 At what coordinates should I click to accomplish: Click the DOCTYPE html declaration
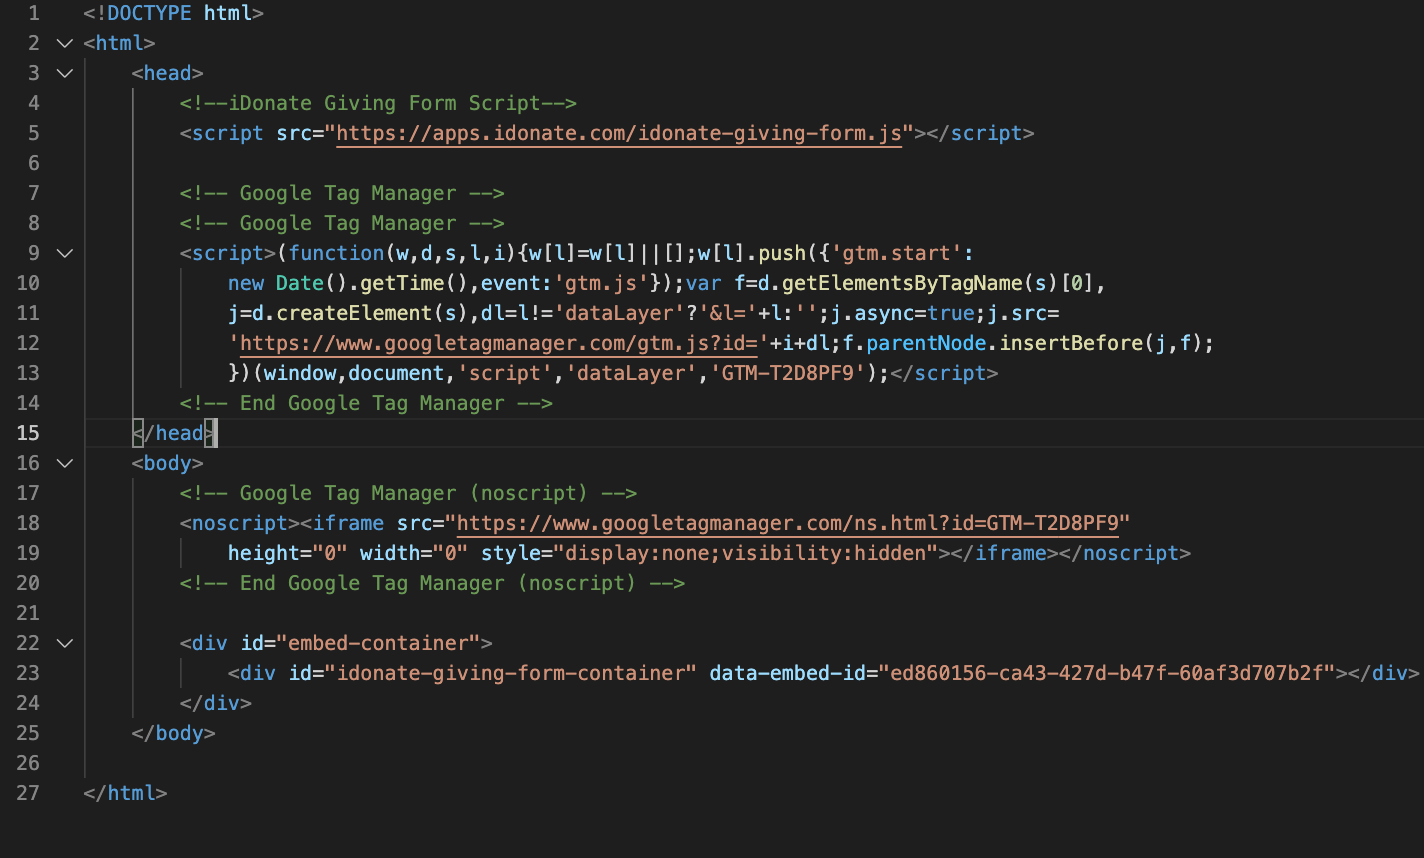[x=174, y=13]
